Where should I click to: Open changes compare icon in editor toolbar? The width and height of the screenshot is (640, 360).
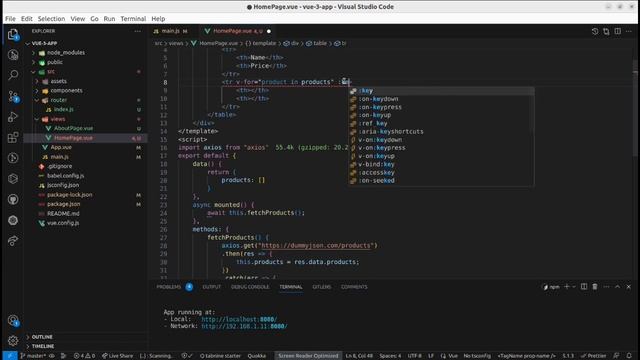606,31
